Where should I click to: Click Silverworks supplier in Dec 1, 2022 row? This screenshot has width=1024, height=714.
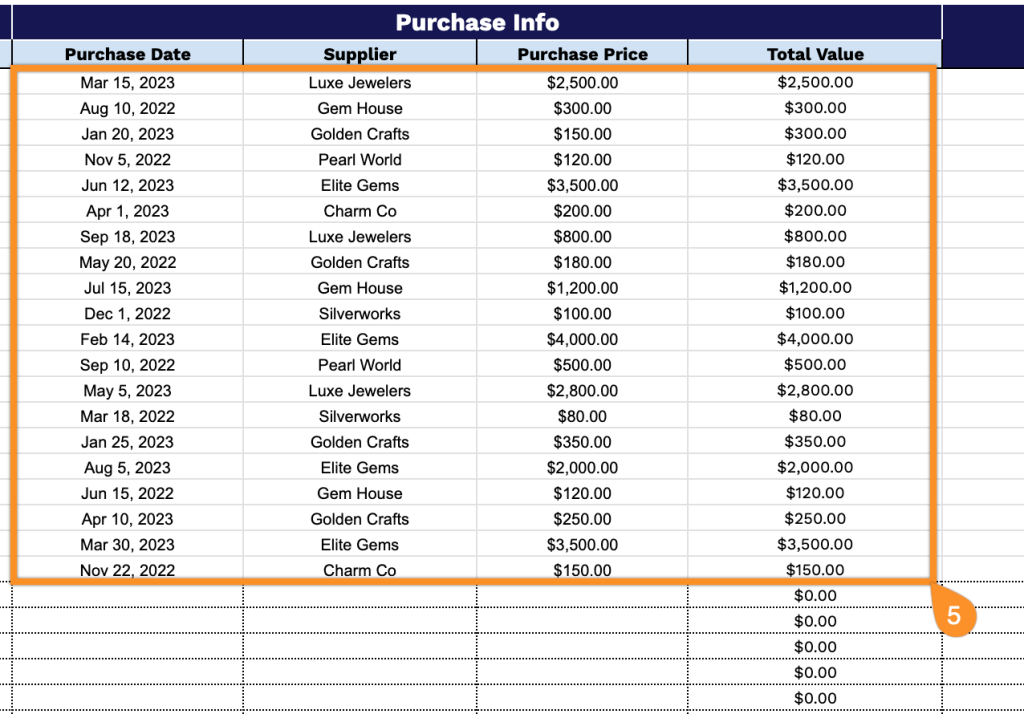pos(360,314)
